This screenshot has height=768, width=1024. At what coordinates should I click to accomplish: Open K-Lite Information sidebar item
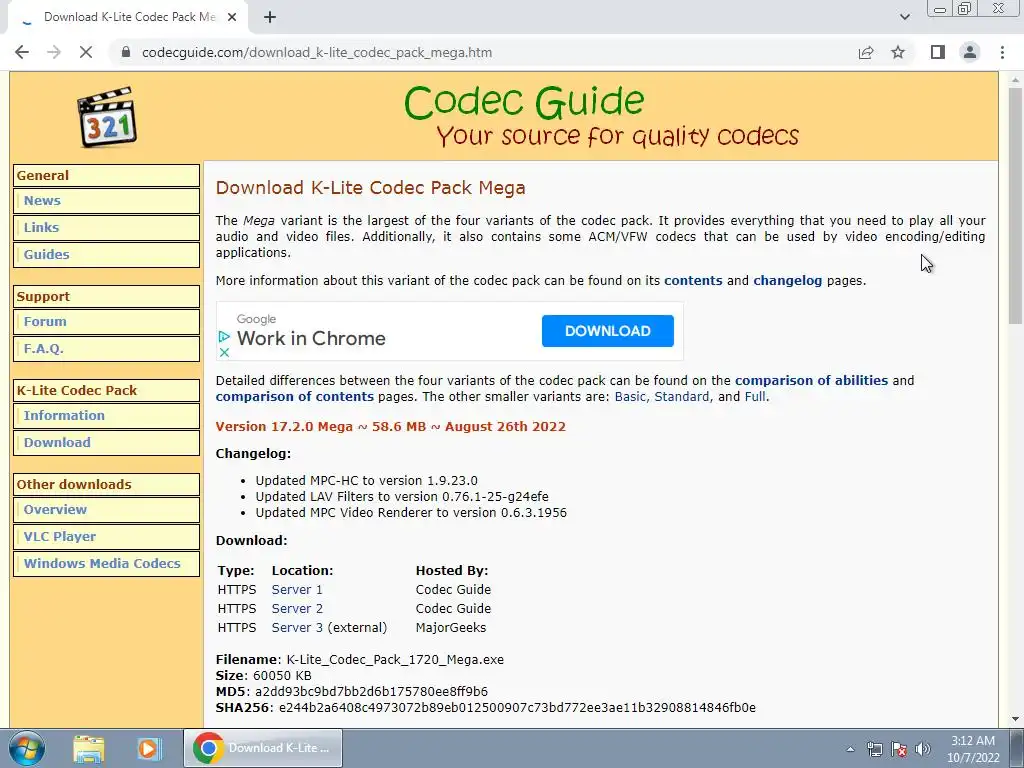[106, 416]
